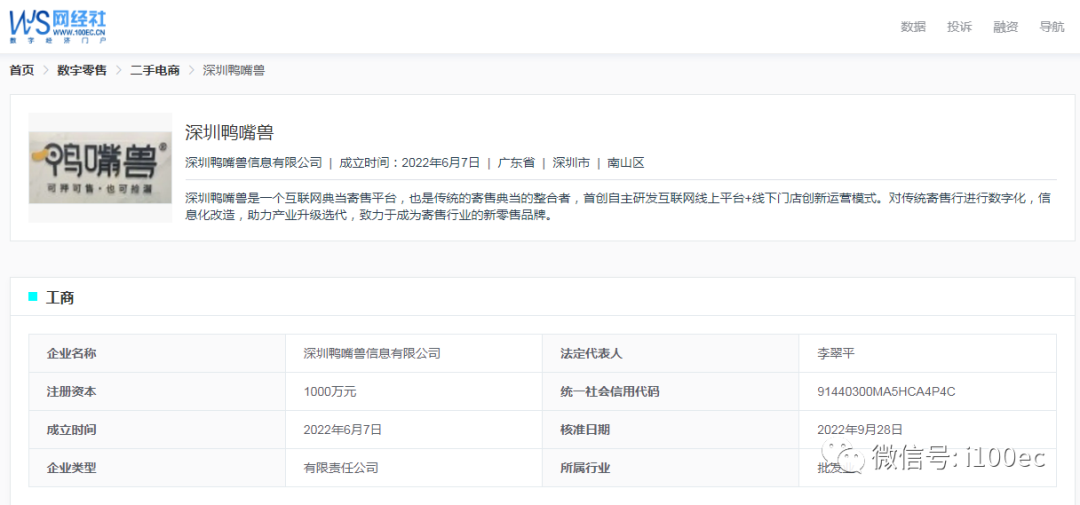Click 南山区 location text
Viewport: 1080px width, 505px height.
(625, 163)
